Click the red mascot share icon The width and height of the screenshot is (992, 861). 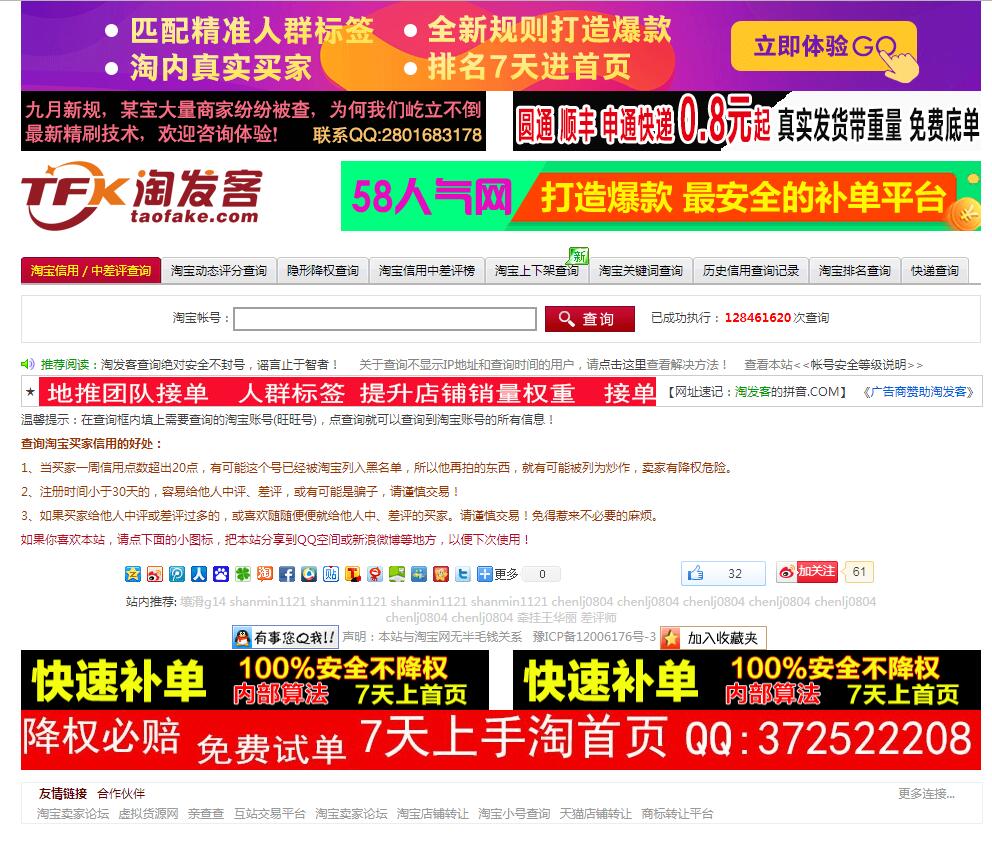375,574
